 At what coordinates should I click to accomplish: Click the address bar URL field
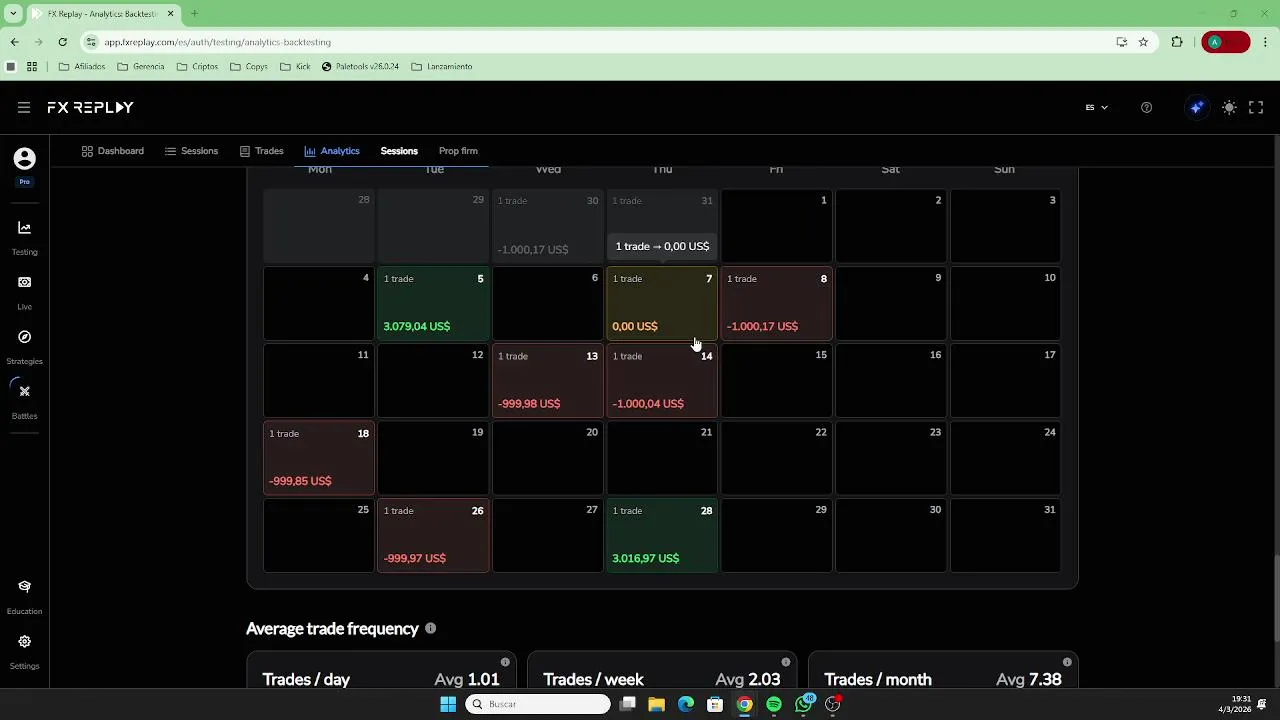(x=600, y=42)
